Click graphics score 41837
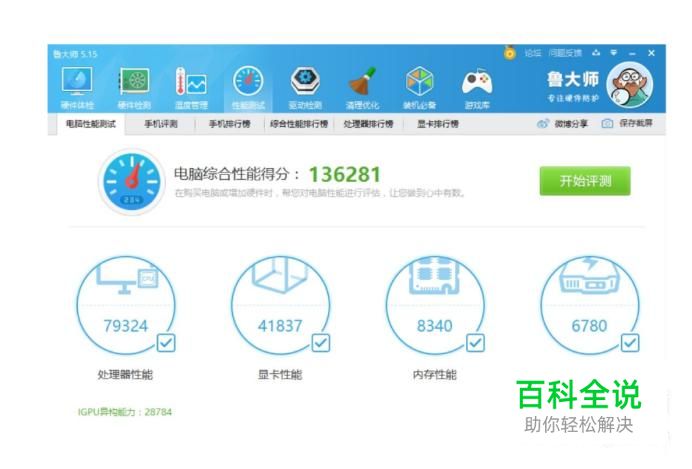This screenshot has height=469, width=692. click(x=280, y=326)
